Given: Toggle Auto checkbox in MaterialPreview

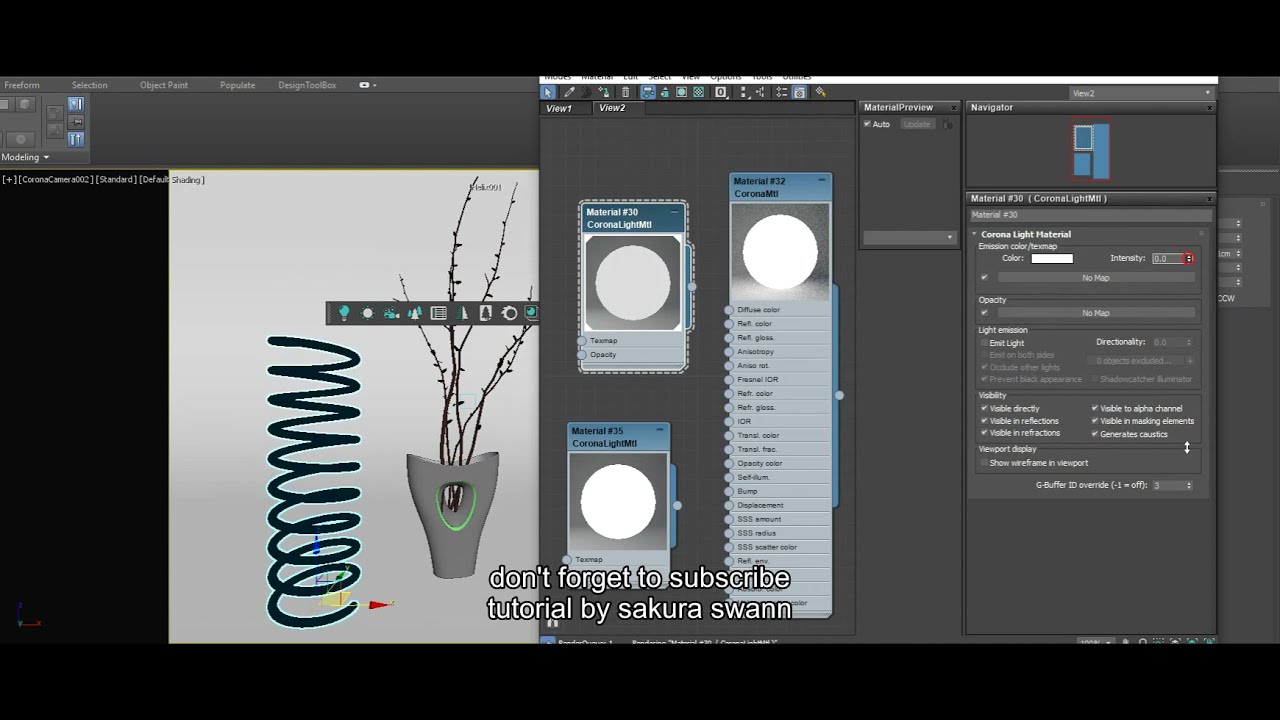Looking at the screenshot, I should 868,124.
